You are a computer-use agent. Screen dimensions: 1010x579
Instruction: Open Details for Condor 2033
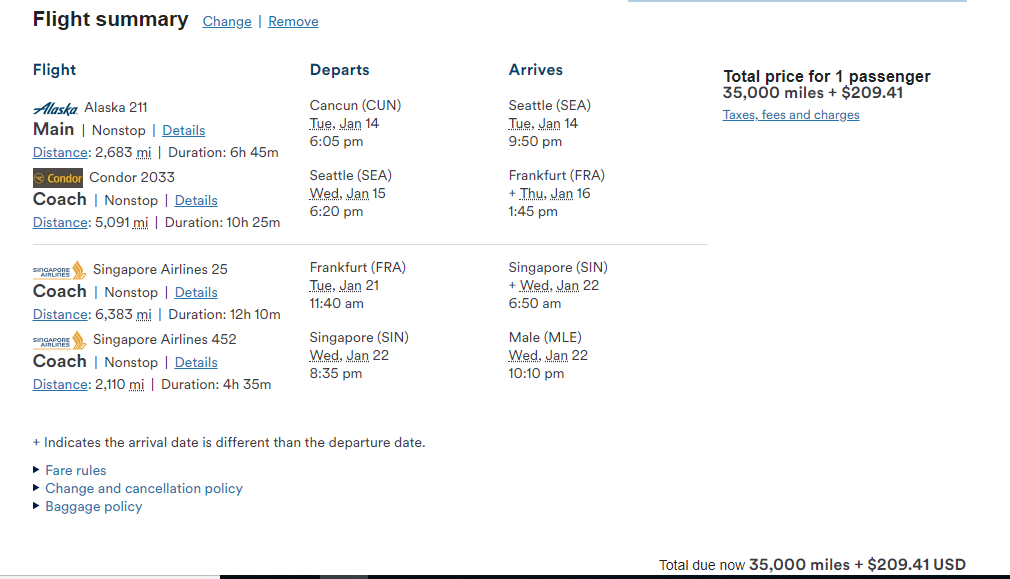196,200
